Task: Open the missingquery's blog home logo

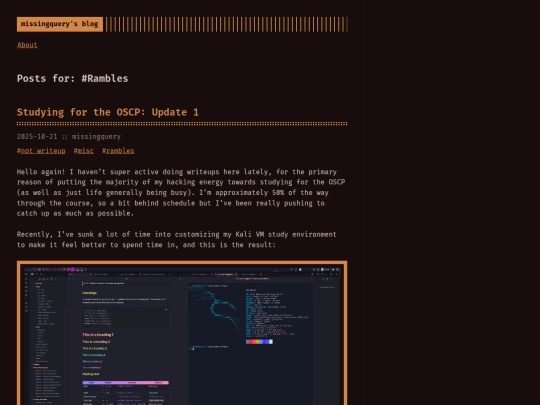Action: [x=60, y=24]
